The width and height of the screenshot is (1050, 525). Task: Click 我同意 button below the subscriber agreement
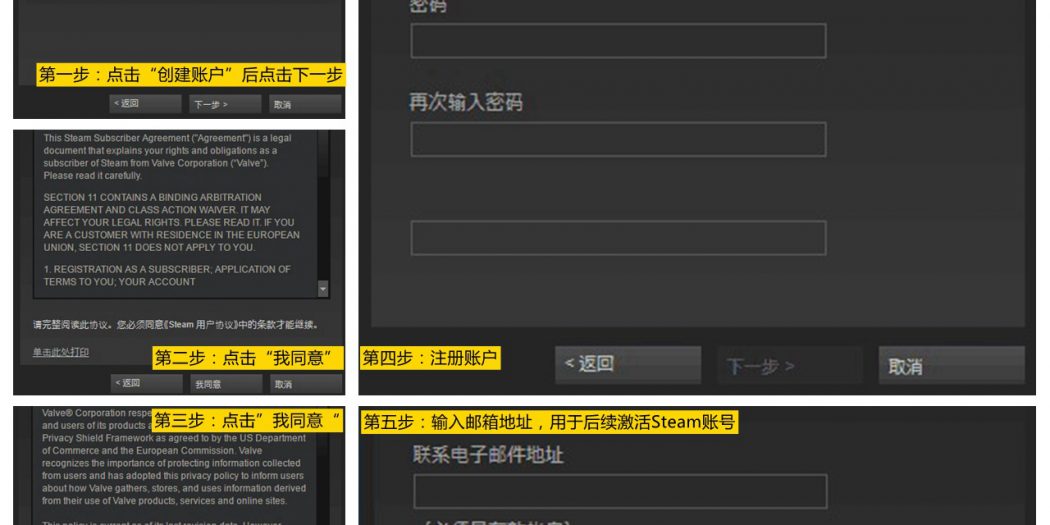coord(226,384)
